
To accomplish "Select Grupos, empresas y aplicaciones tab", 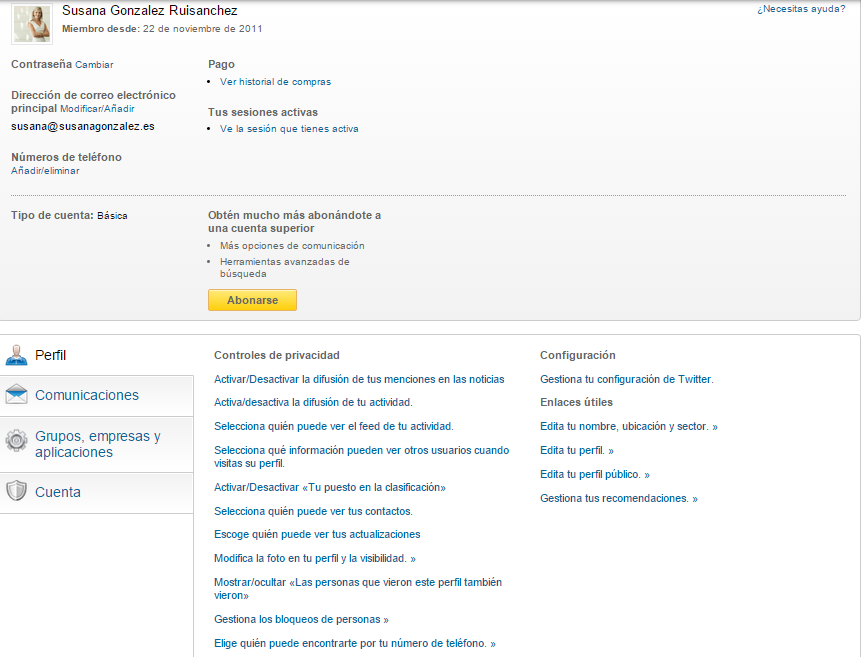I will (97, 444).
